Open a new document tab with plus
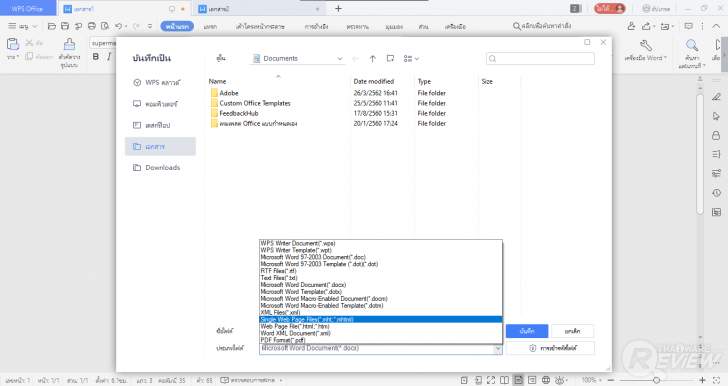Screen dimensions: 728x386 (x=338, y=8)
